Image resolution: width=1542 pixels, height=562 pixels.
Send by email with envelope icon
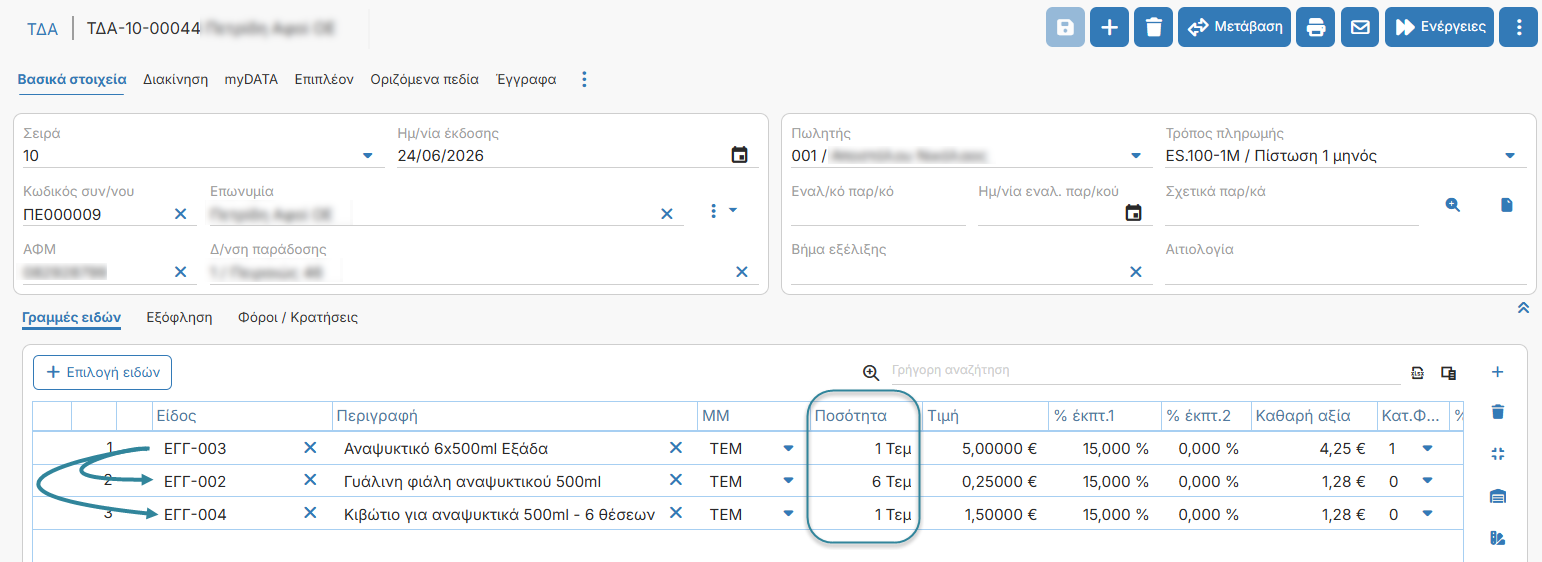(x=1360, y=27)
